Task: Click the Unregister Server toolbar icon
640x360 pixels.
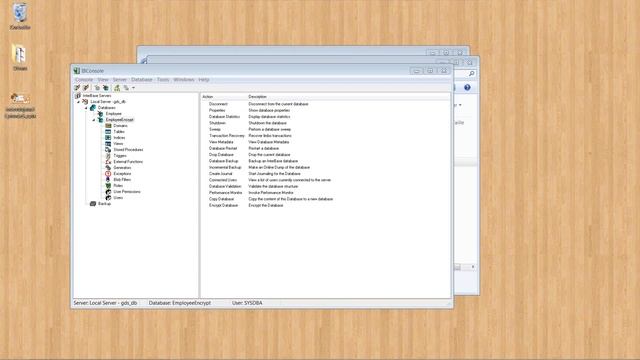Action: (x=86, y=88)
